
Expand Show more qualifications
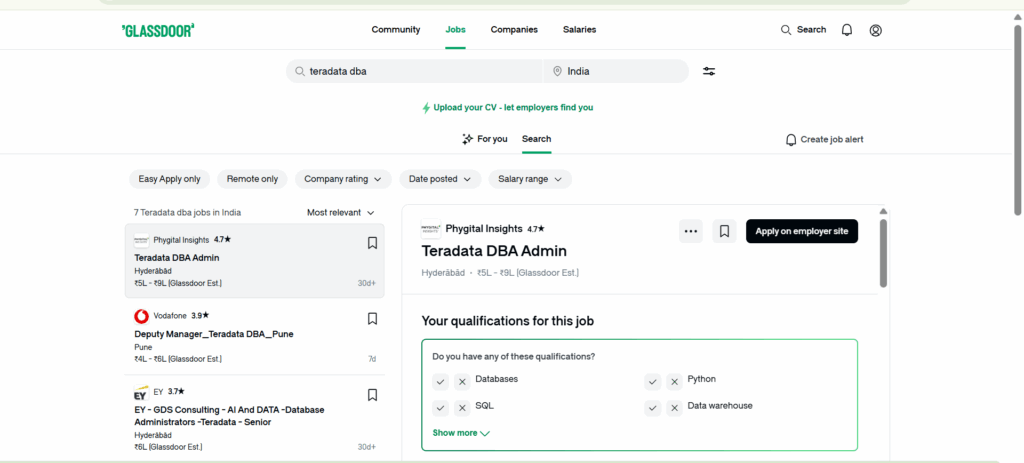(x=461, y=433)
